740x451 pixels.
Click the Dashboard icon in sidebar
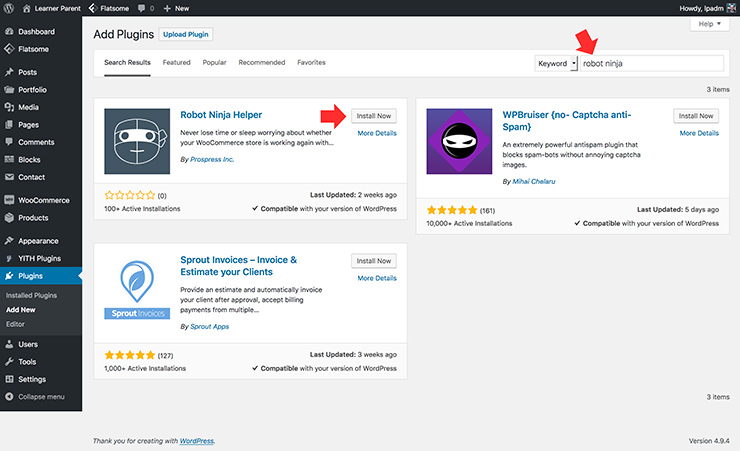coord(9,32)
